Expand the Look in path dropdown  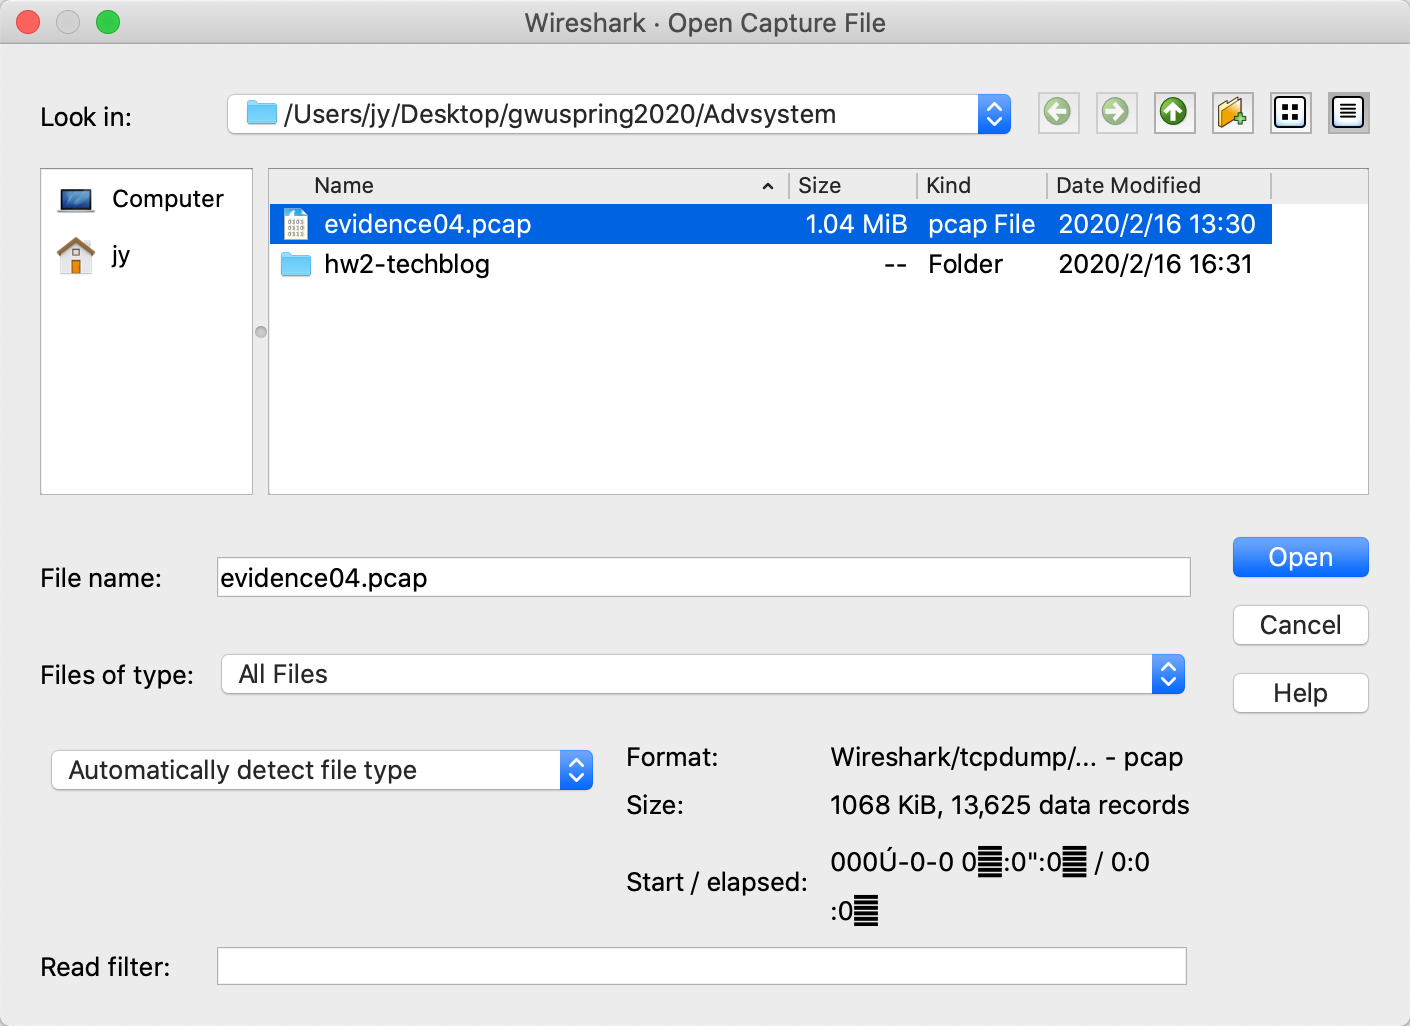click(993, 114)
